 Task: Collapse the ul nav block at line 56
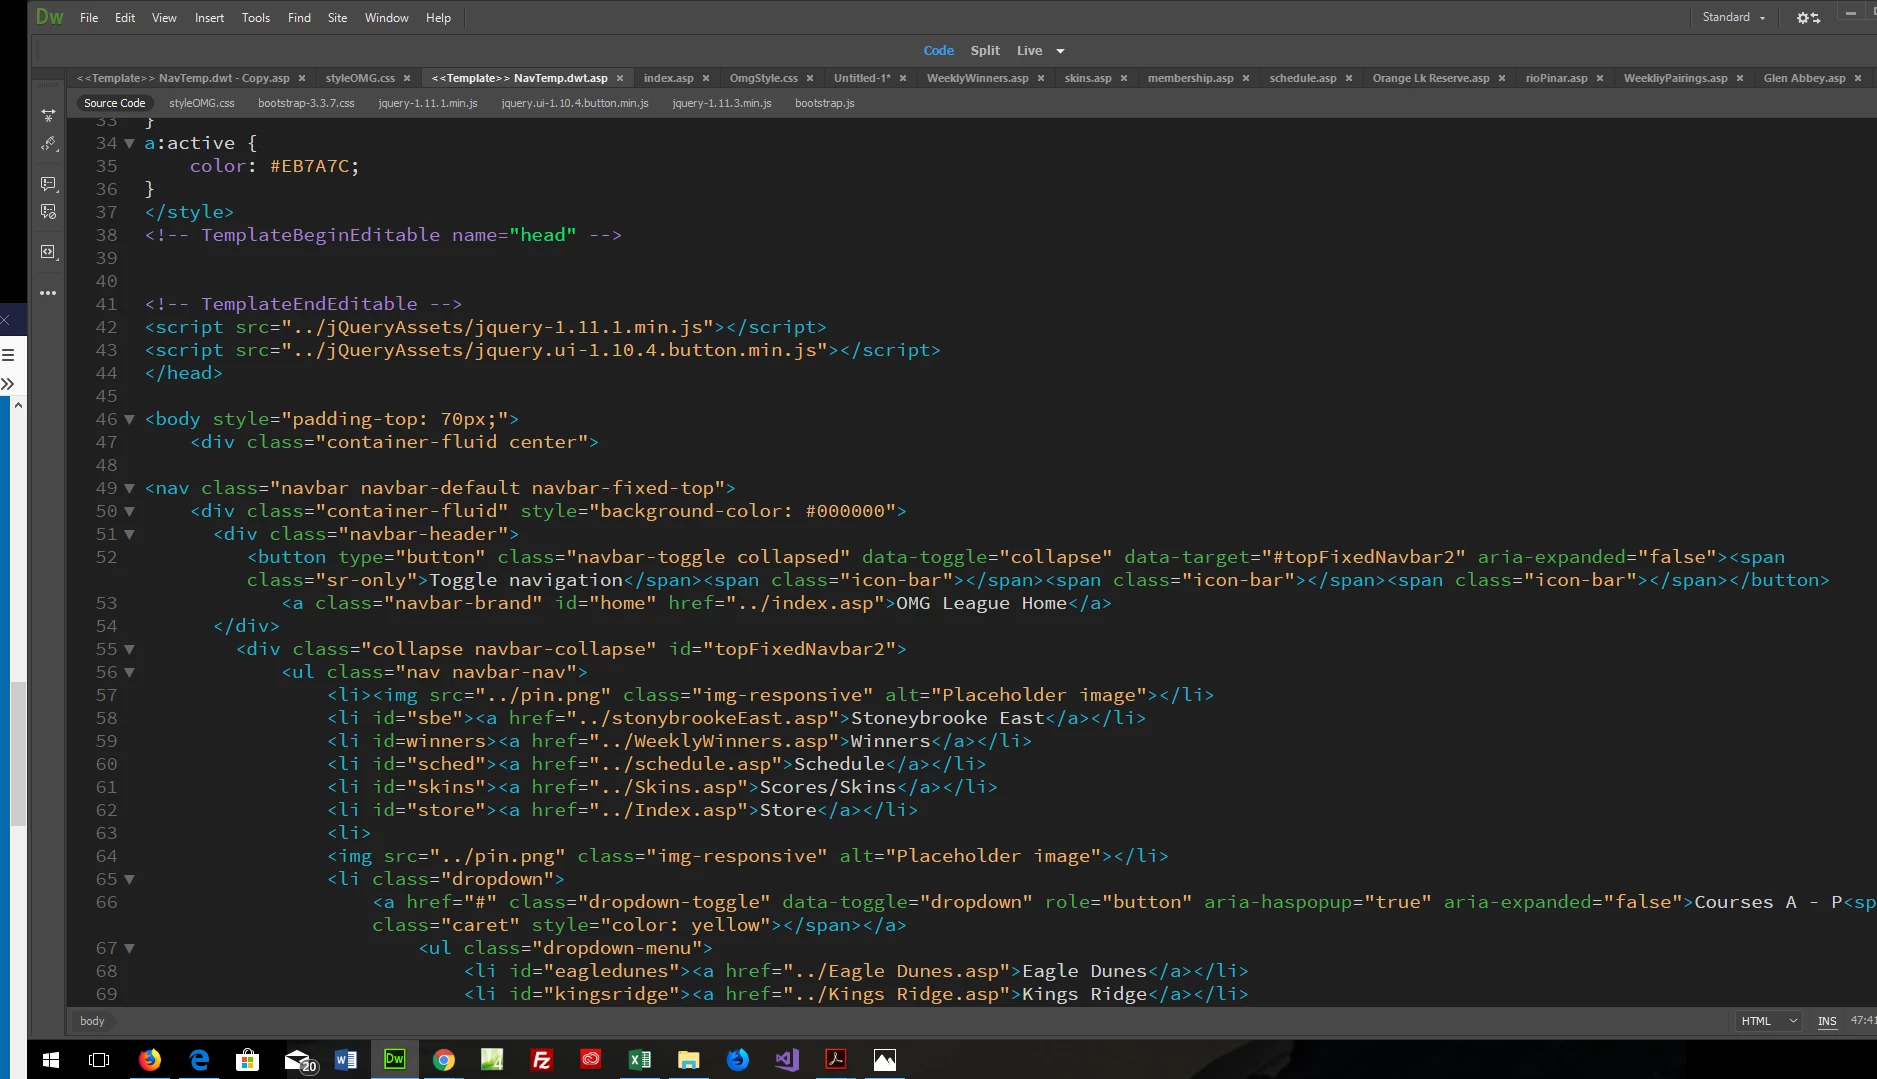pyautogui.click(x=129, y=673)
